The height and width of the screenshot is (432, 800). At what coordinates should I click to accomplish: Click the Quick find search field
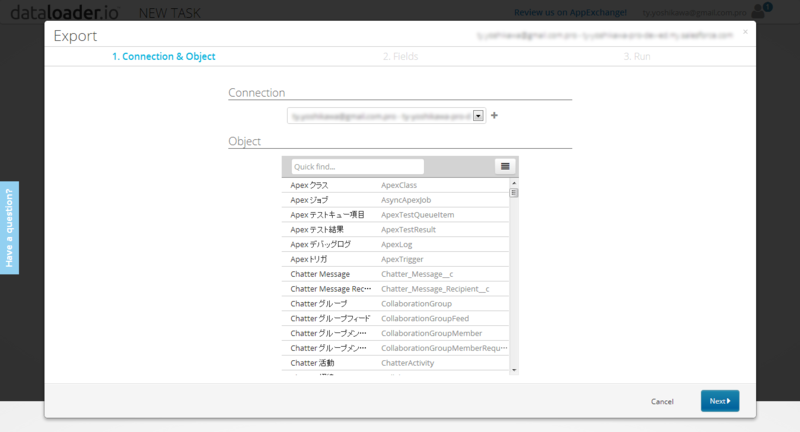[x=357, y=166]
